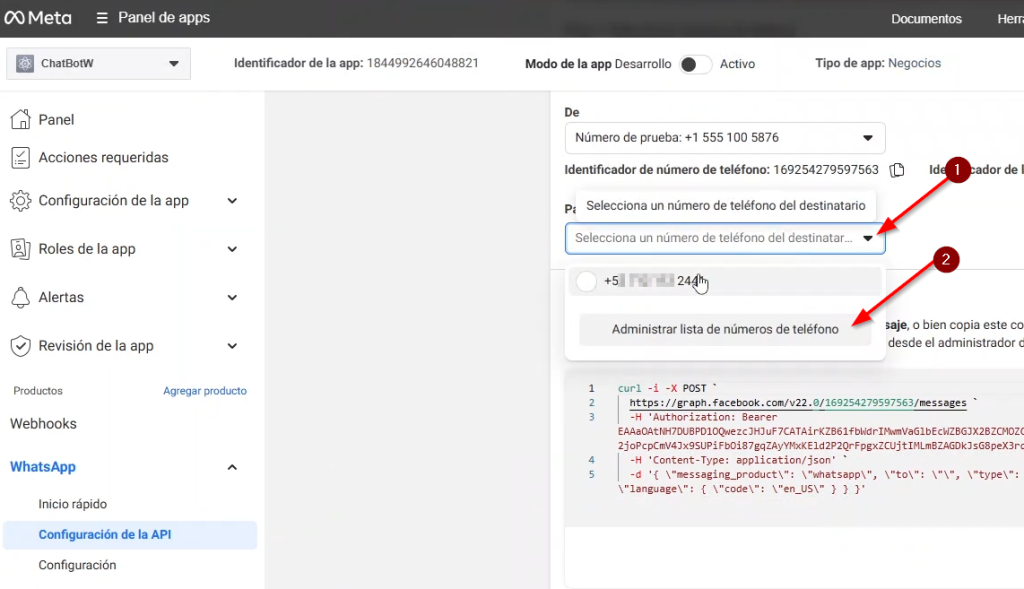Open Documentos in the top bar
Screen dimensions: 1024x589
coord(926,19)
